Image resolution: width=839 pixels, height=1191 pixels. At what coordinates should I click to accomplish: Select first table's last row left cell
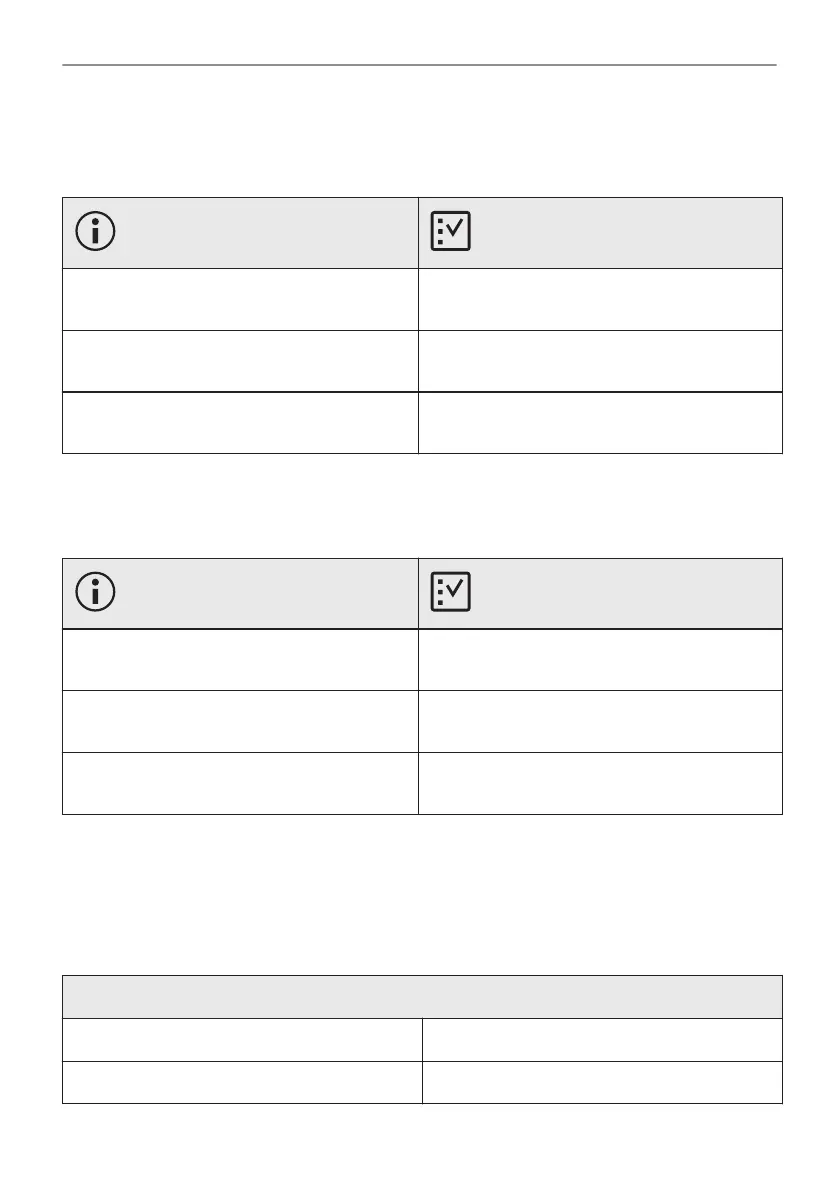(240, 423)
